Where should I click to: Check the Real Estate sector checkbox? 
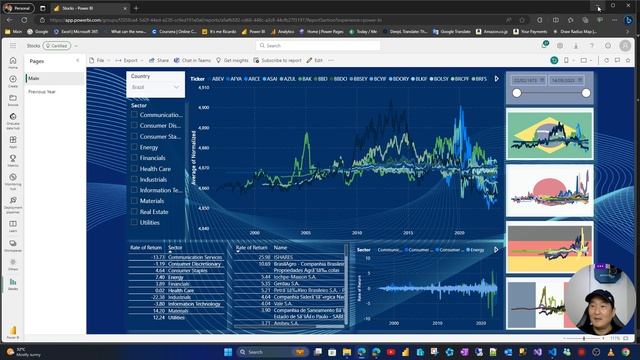(x=134, y=211)
